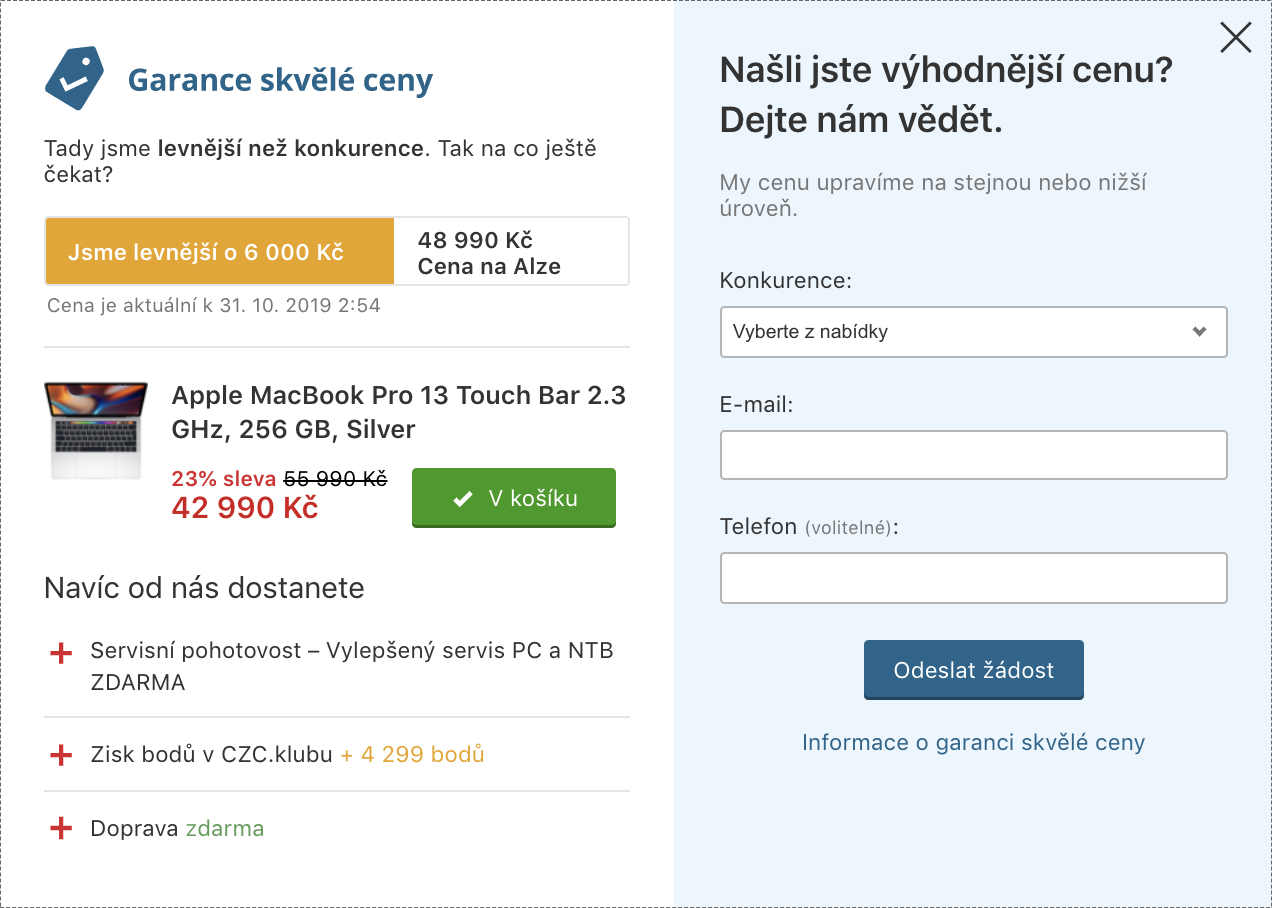
Task: Click the Garance skvělé ceny heading
Action: point(280,80)
